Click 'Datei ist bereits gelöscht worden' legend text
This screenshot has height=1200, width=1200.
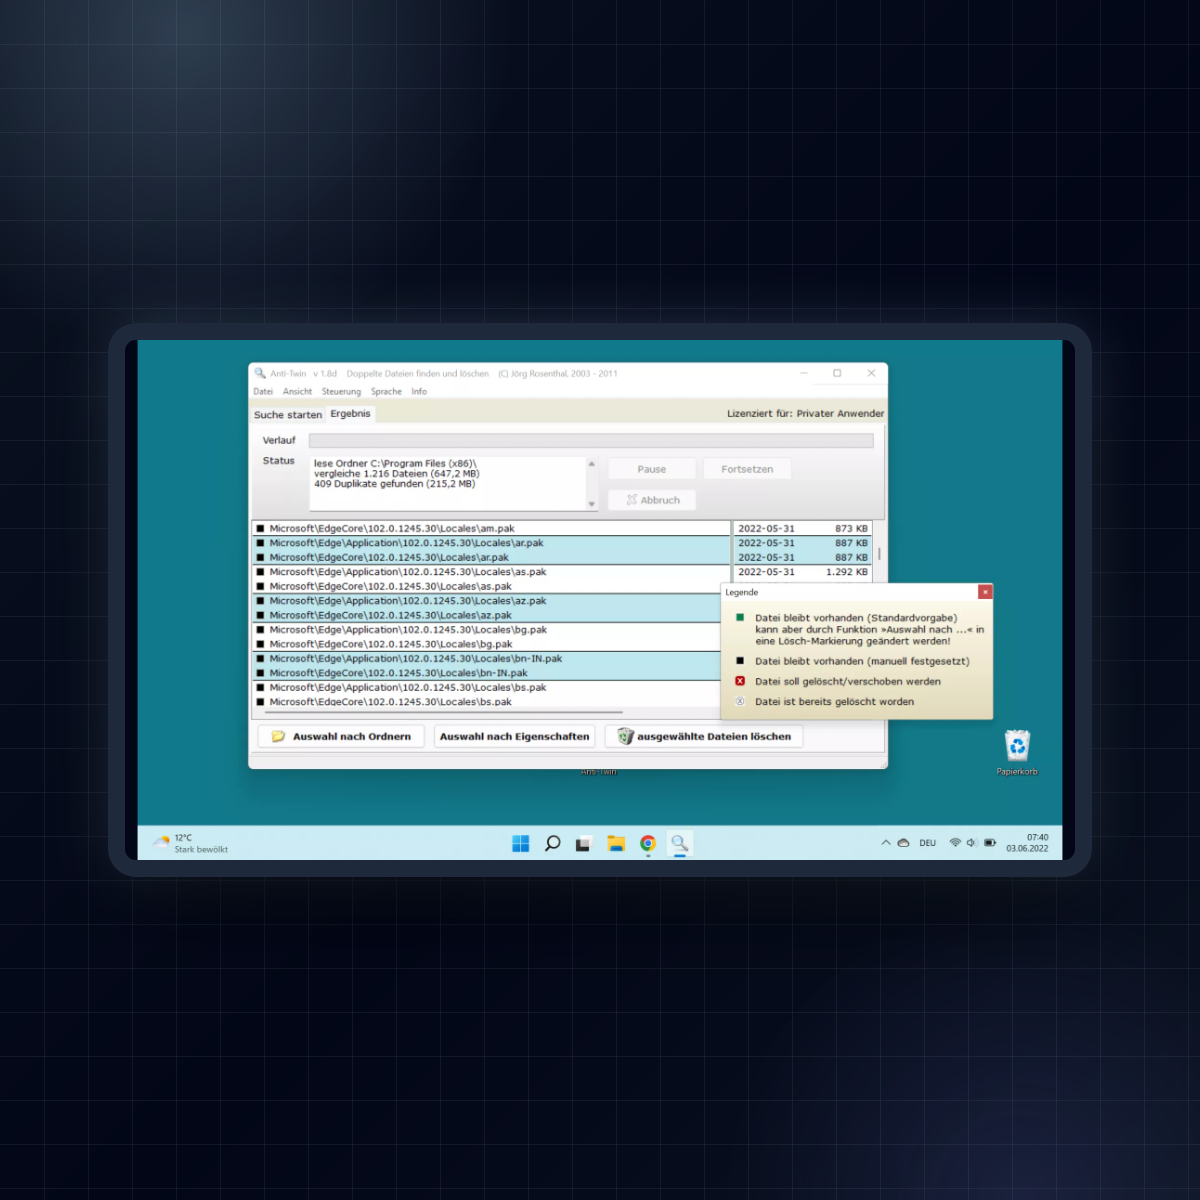point(835,702)
